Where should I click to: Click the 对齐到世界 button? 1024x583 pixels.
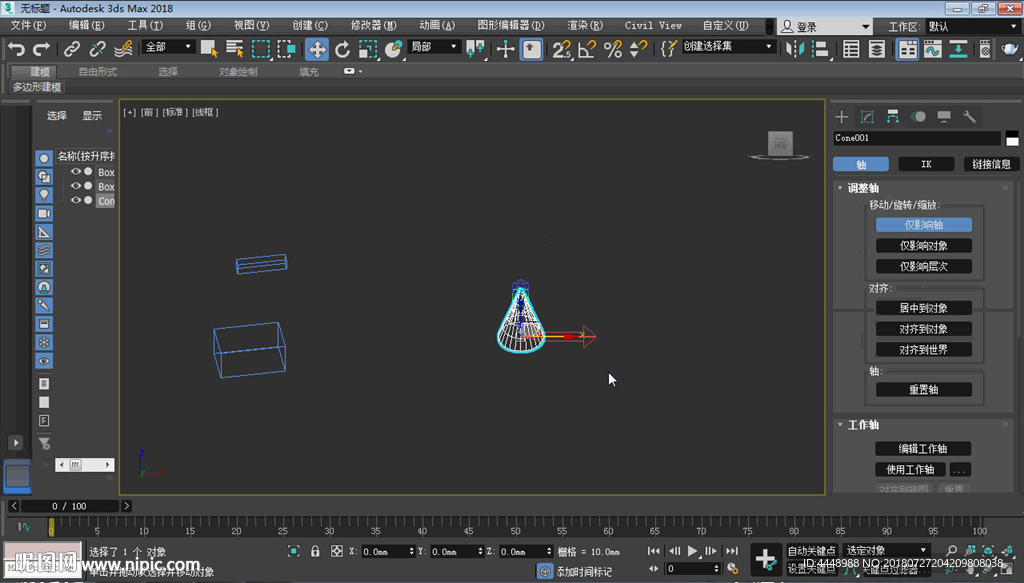[923, 350]
